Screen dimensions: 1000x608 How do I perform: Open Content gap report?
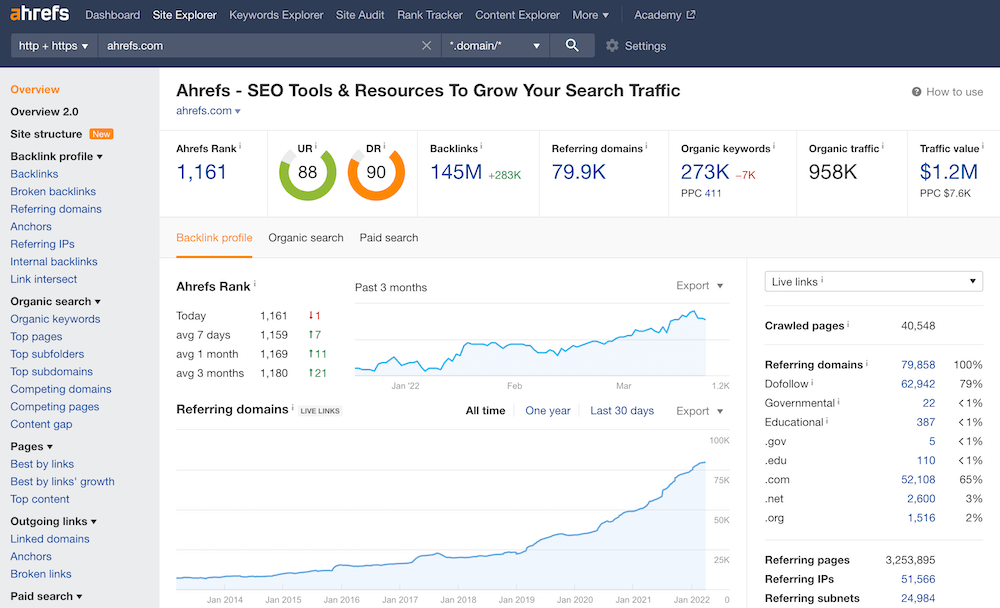coord(41,424)
